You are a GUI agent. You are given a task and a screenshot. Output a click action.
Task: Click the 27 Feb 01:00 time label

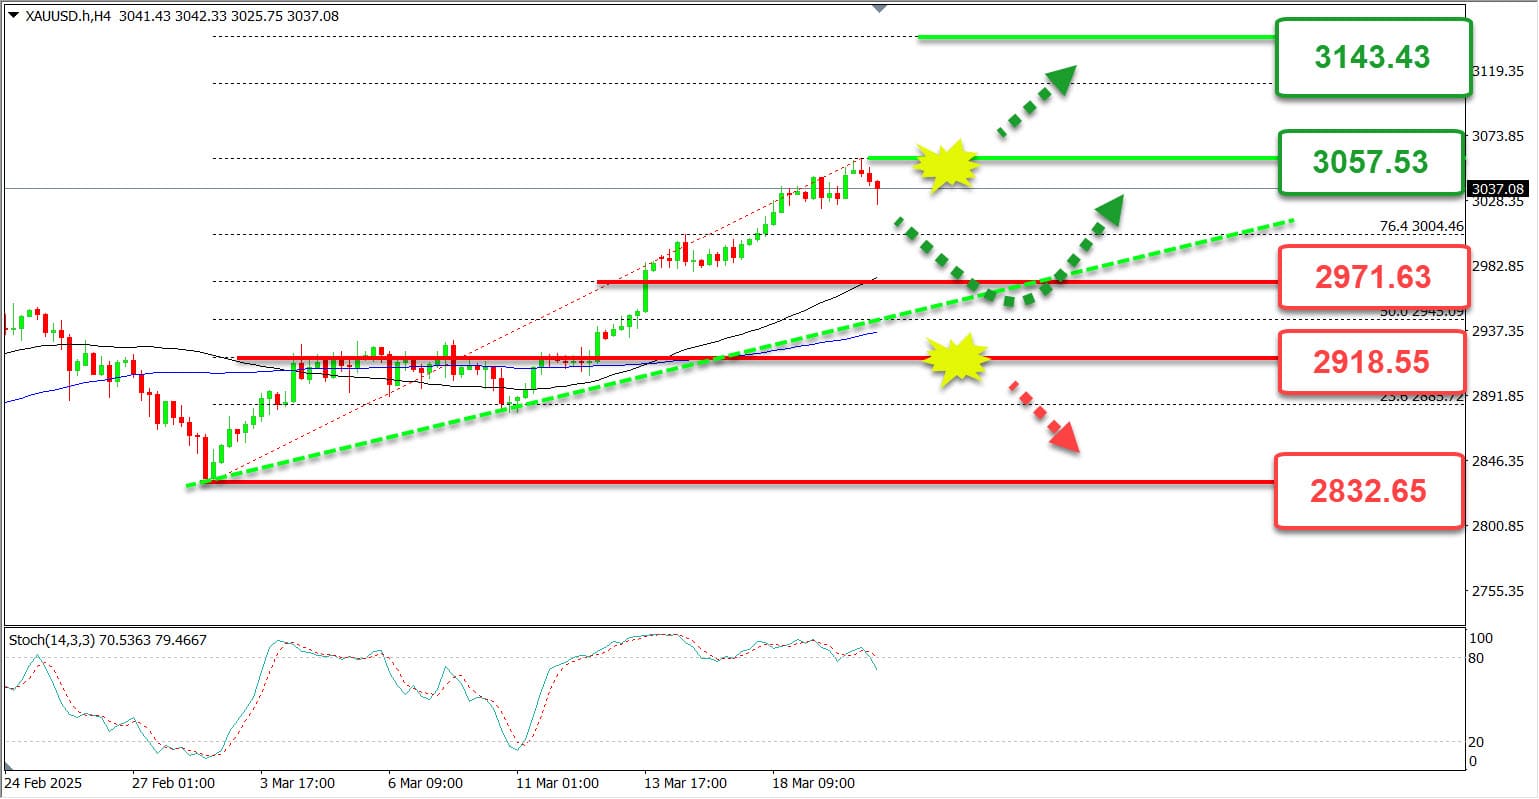coord(173,783)
